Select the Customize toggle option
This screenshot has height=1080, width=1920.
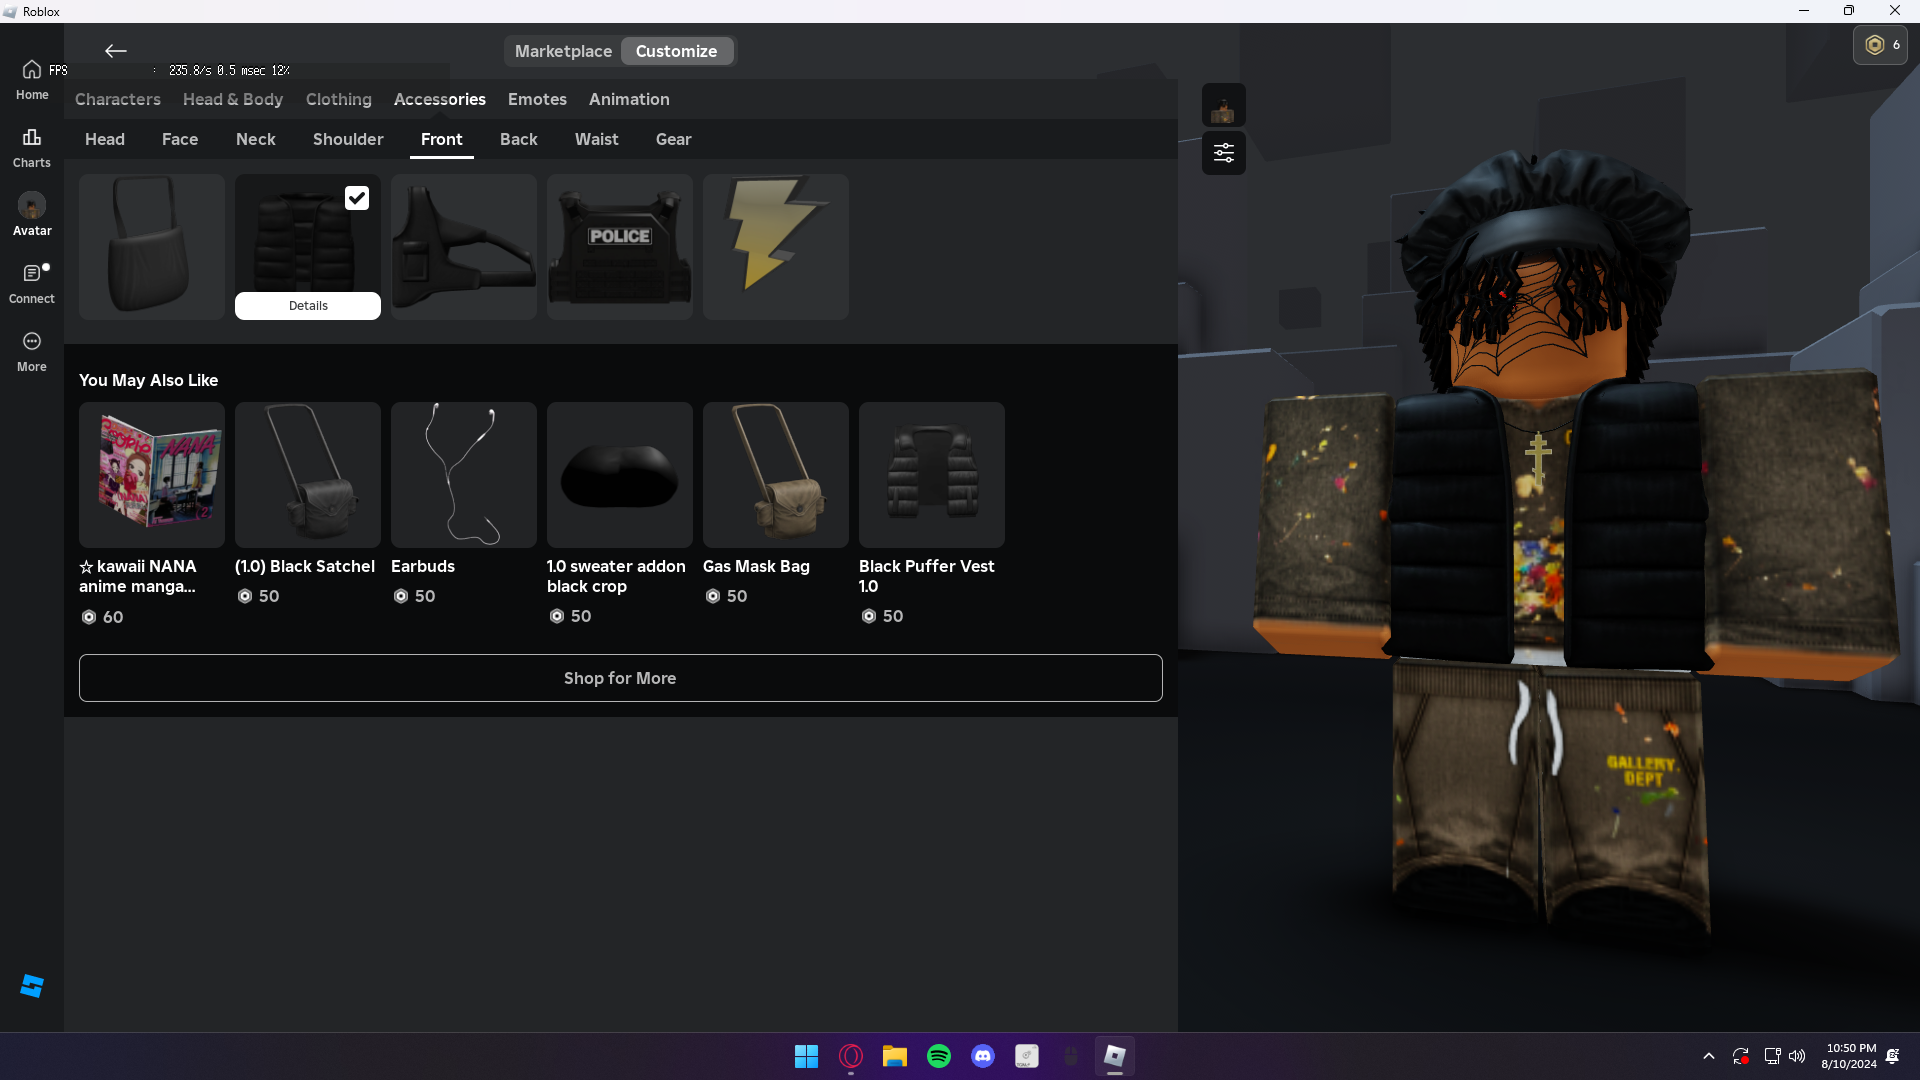coord(676,51)
